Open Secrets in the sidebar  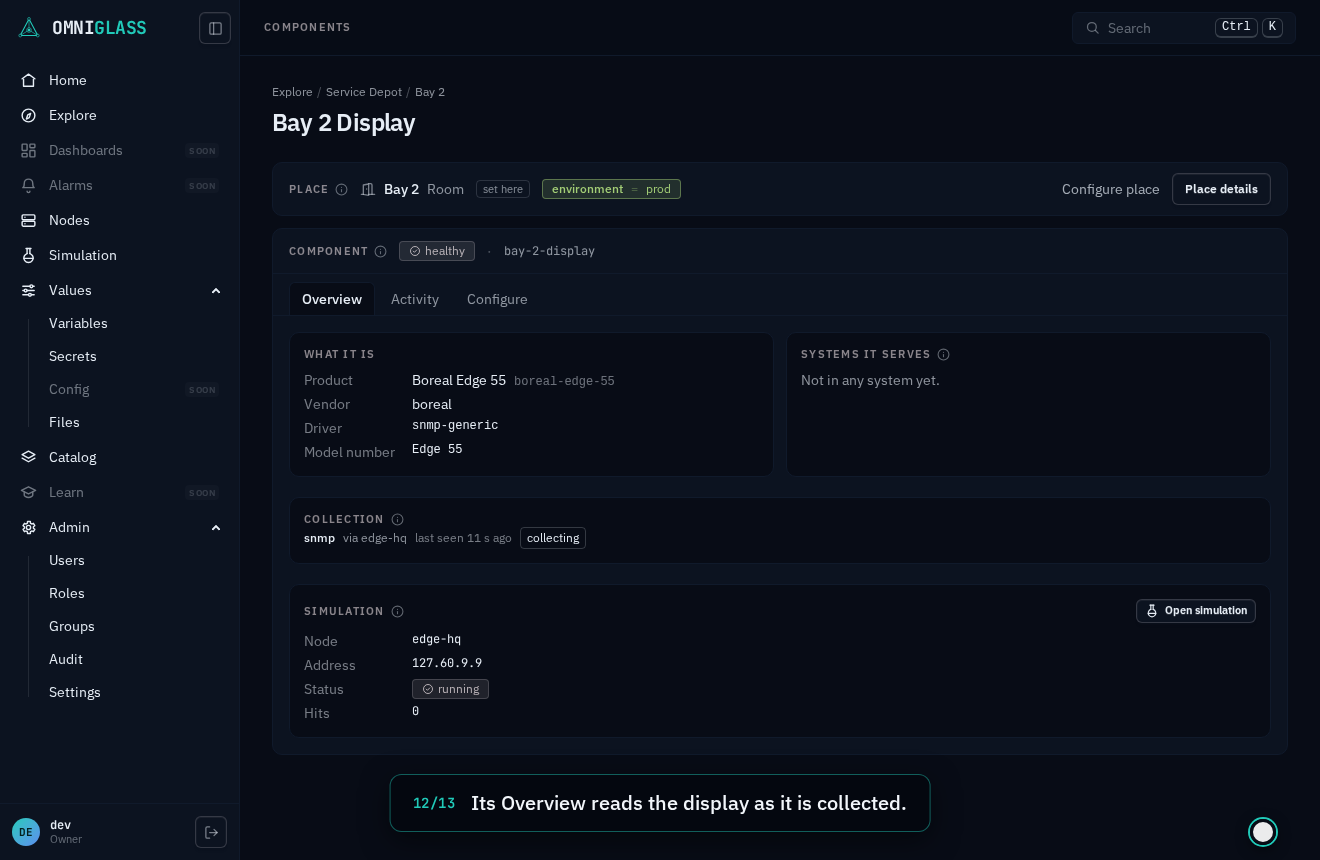click(73, 356)
